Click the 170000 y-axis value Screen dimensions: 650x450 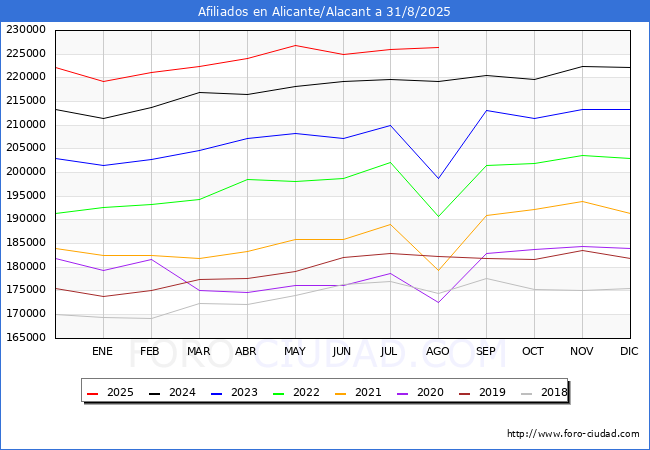point(26,314)
